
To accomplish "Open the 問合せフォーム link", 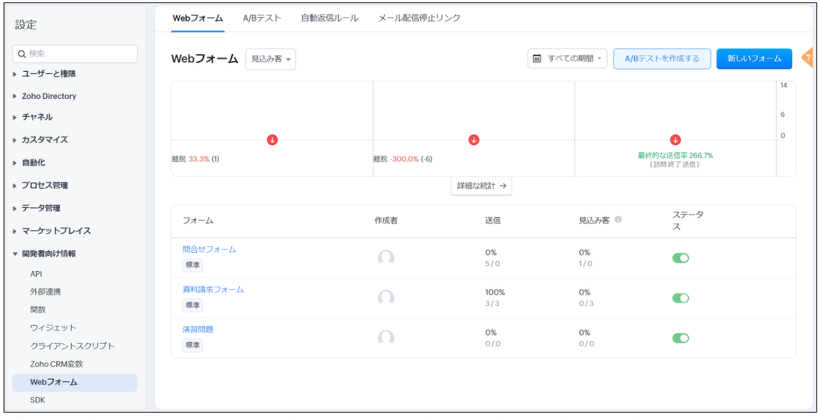I will [209, 249].
